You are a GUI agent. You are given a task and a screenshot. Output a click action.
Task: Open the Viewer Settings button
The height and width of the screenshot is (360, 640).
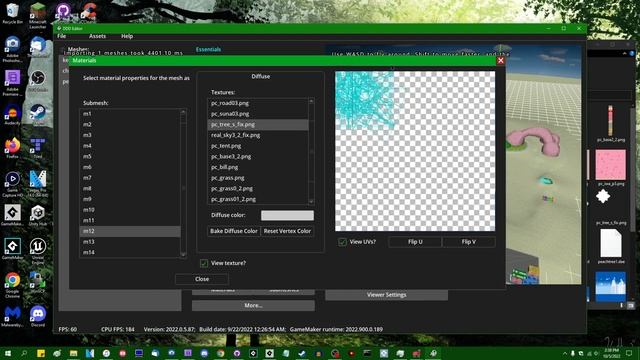point(387,295)
